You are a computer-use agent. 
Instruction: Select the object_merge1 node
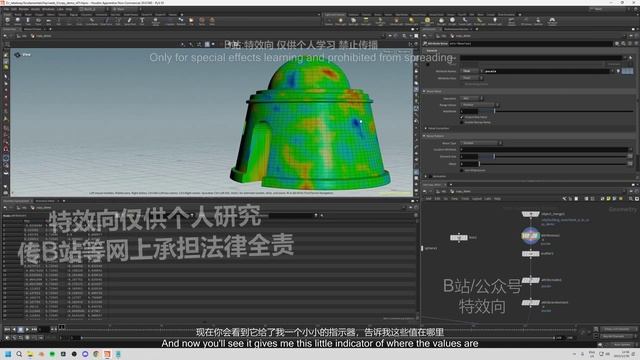[x=531, y=214]
